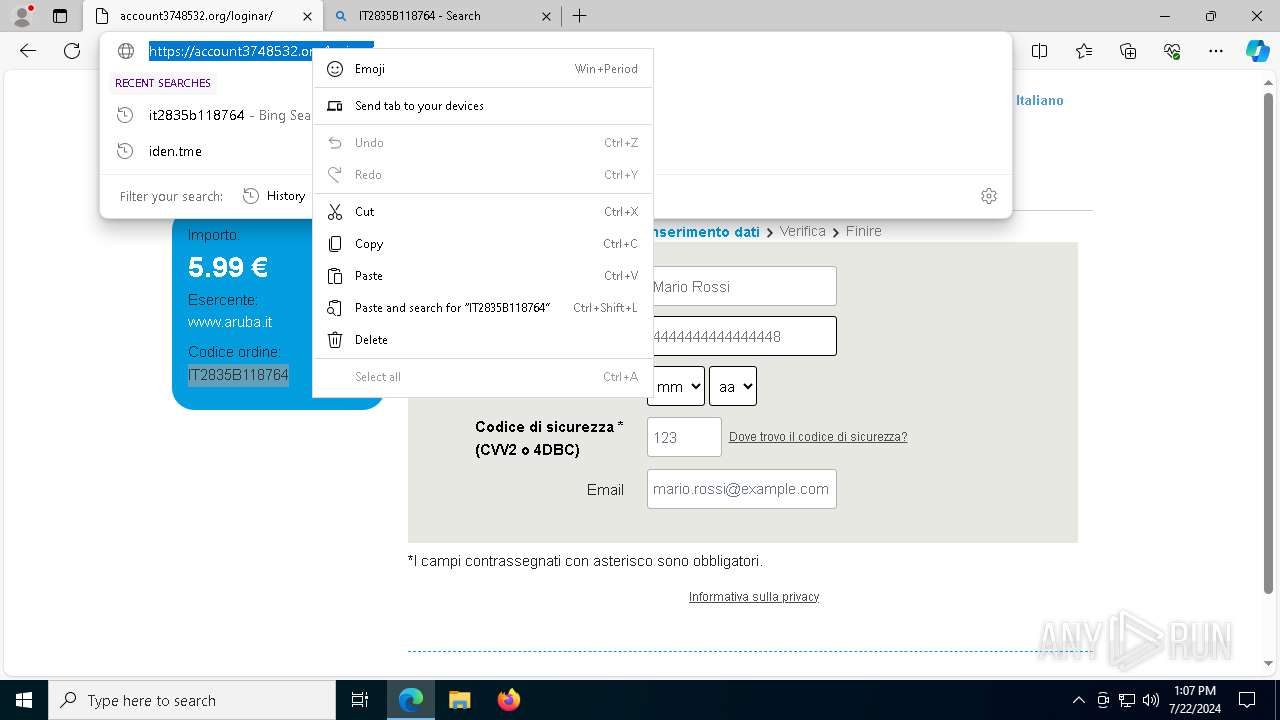This screenshot has height=720, width=1280.
Task: Close the account3748532.org tab
Action: 307,16
